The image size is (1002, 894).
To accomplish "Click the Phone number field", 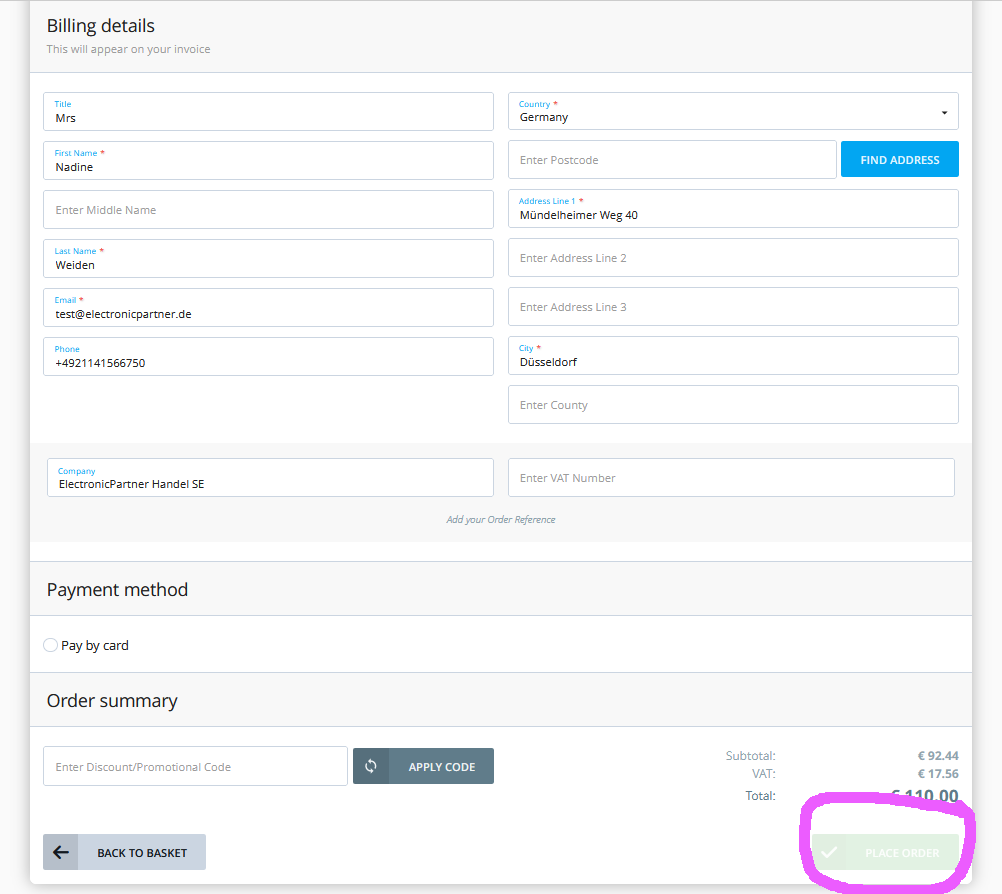I will pos(268,357).
